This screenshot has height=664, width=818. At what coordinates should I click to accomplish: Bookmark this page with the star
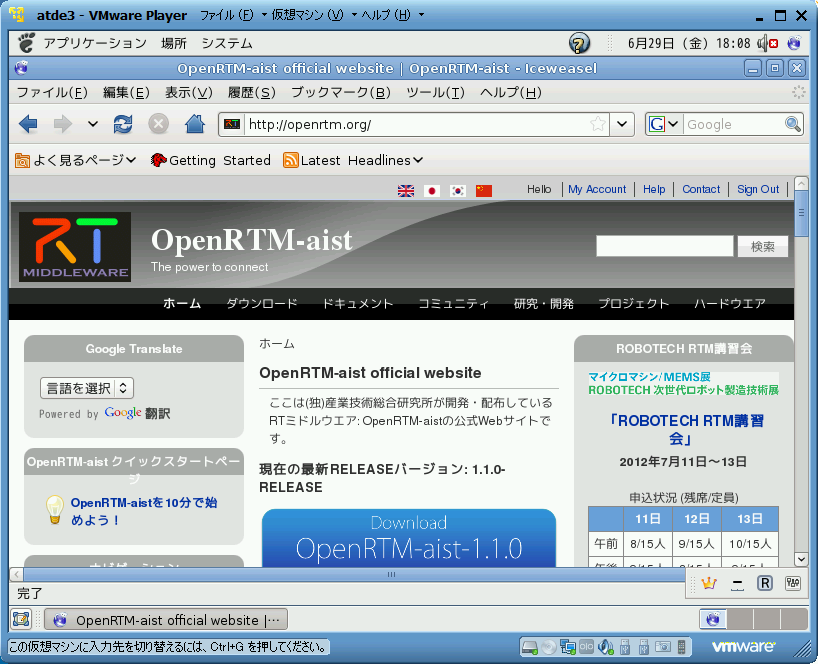coord(598,124)
